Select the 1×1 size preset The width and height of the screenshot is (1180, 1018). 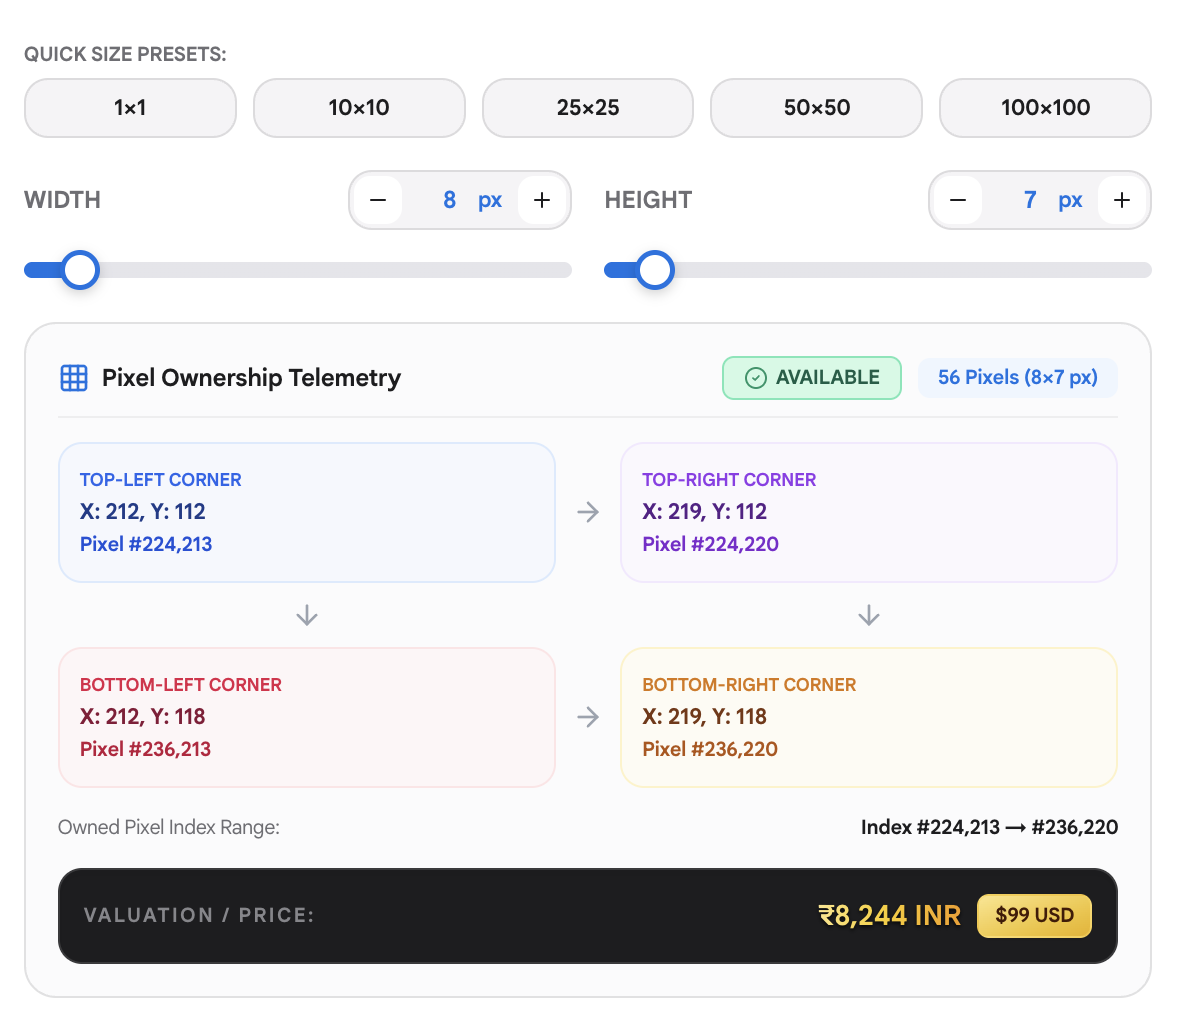click(130, 108)
